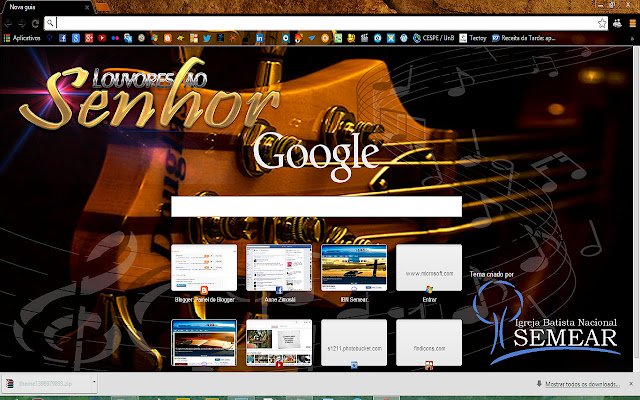Open the Windows flag bookmark icon
640x400 pixels.
[x=155, y=38]
